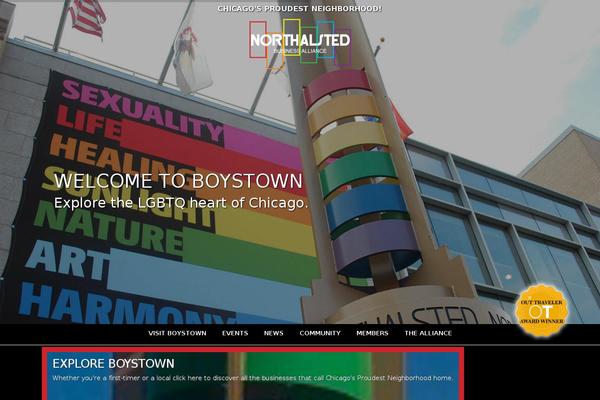Open the Visit Boystown menu

click(x=177, y=333)
